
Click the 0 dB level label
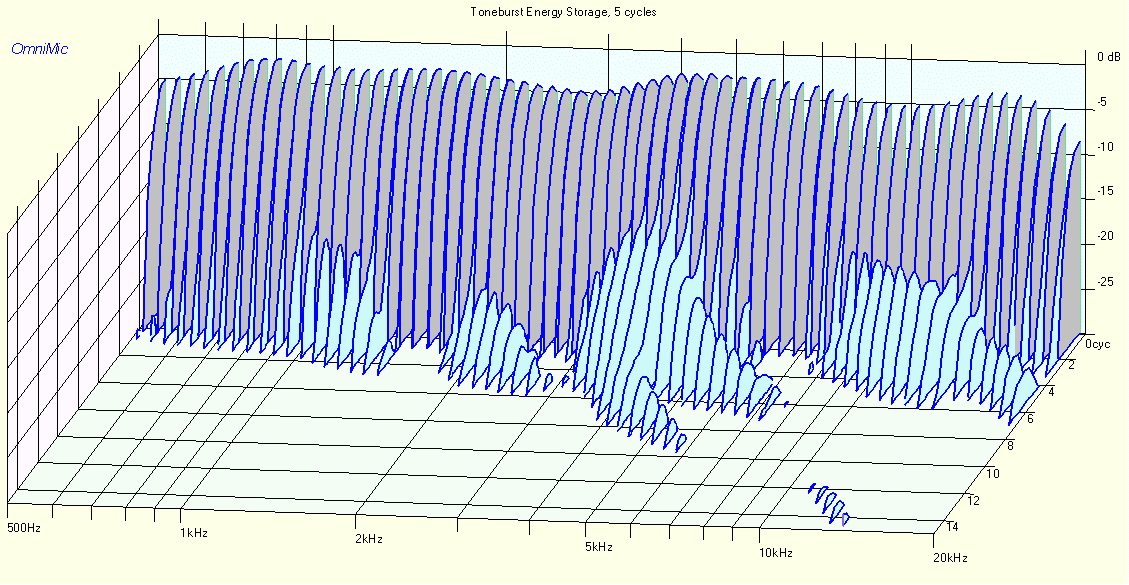1108,57
